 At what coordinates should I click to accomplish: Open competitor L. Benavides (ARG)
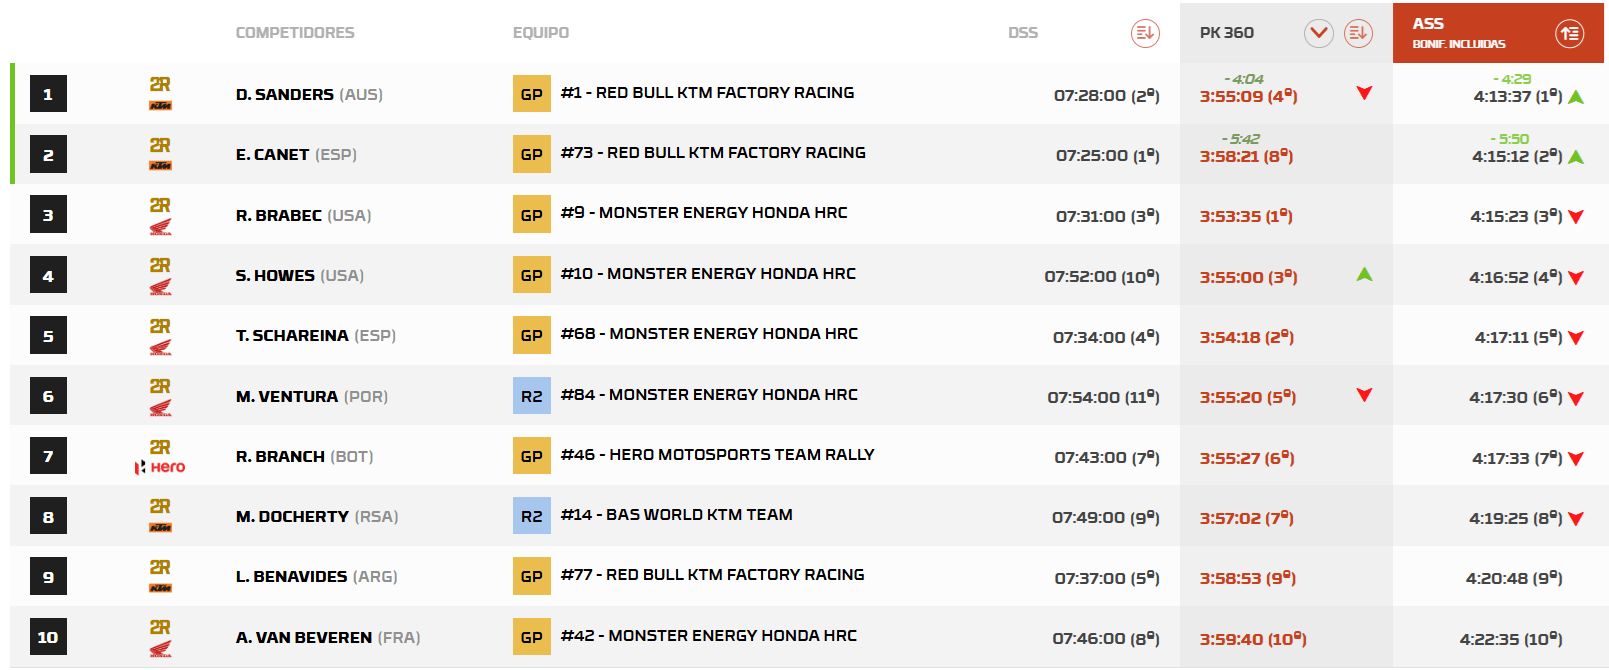[317, 577]
